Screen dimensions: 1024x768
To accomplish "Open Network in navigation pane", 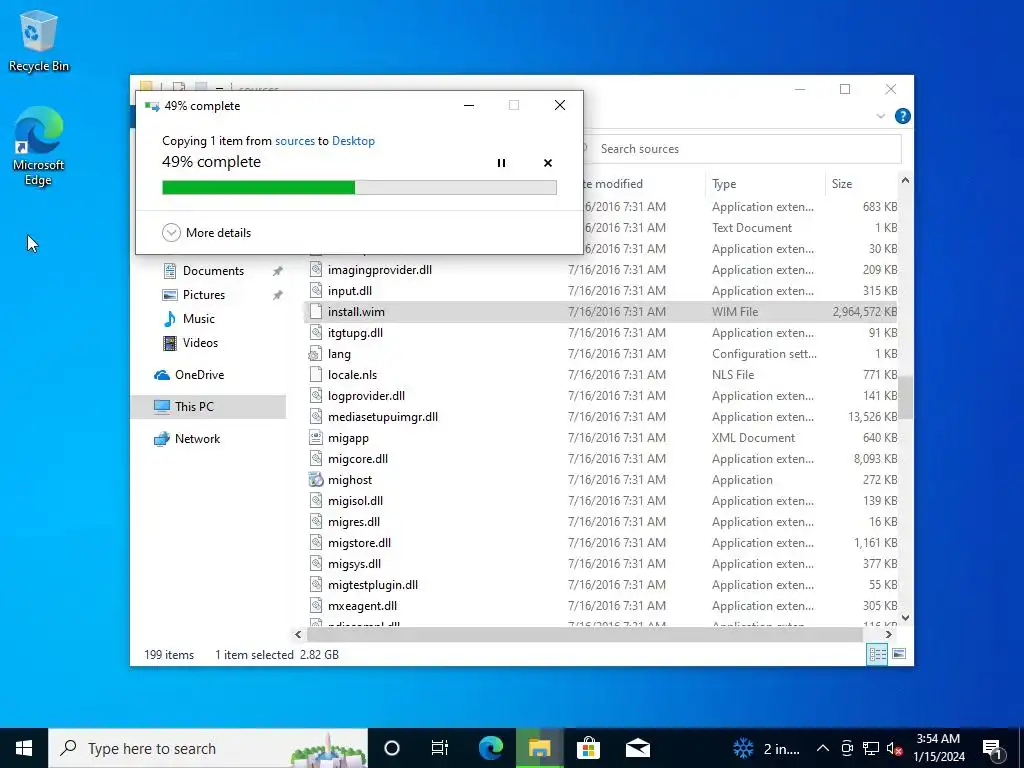I will (x=197, y=439).
